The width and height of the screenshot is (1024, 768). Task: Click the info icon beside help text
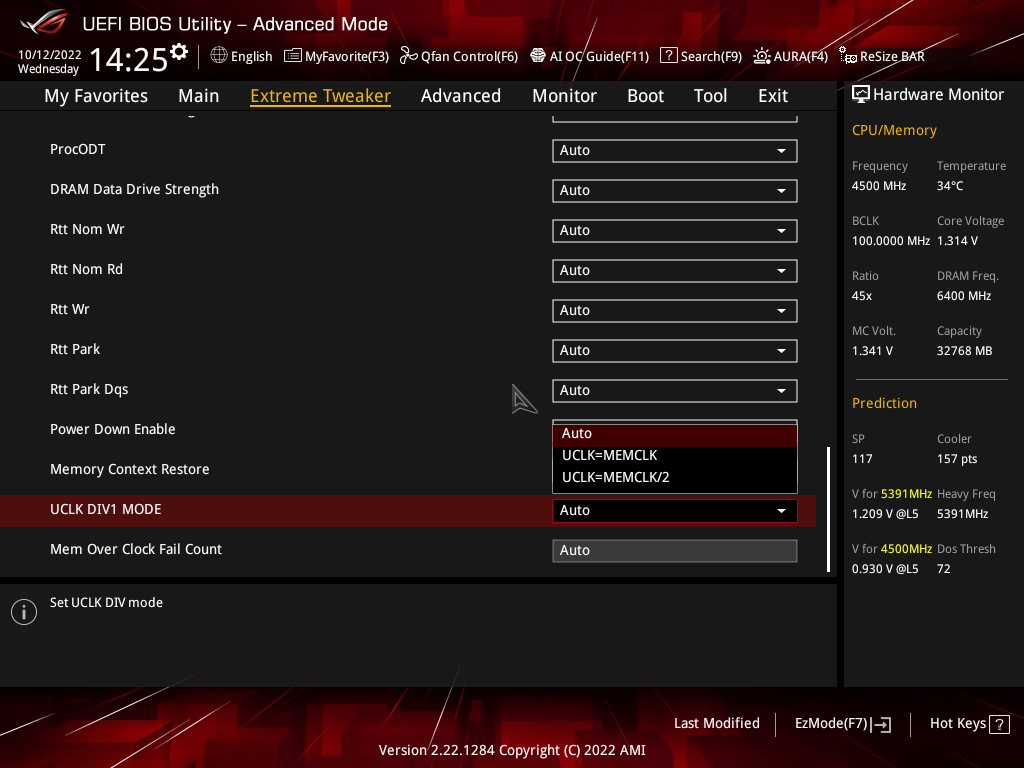(x=24, y=612)
